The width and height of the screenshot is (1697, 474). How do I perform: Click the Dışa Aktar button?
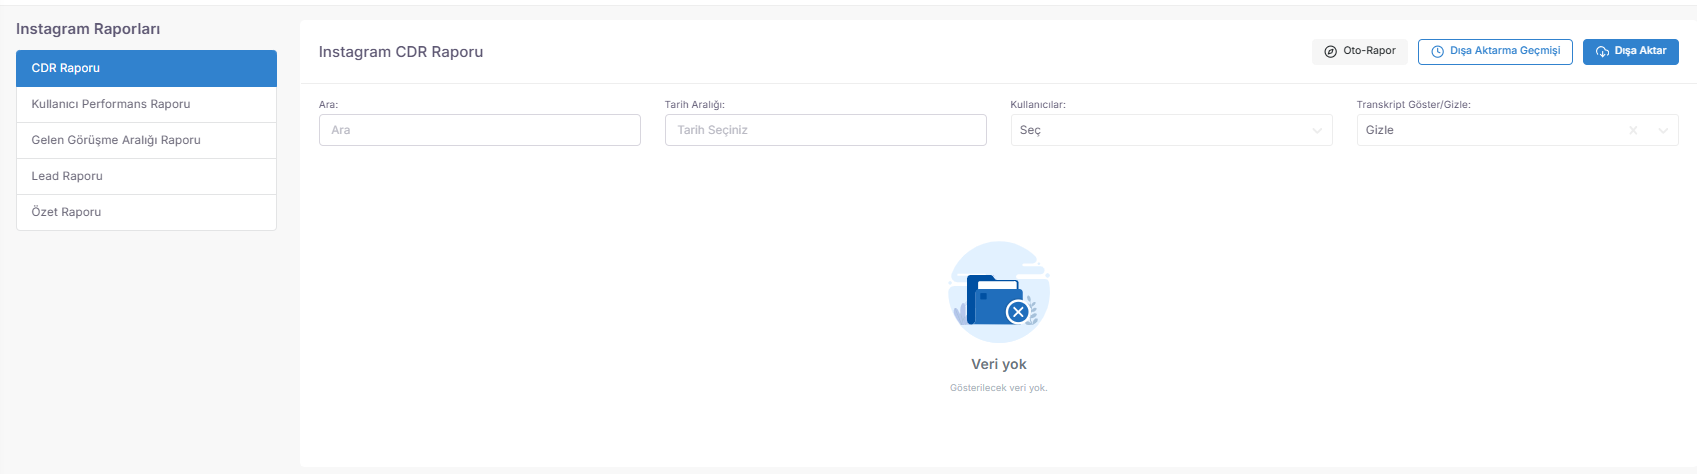pos(1631,51)
